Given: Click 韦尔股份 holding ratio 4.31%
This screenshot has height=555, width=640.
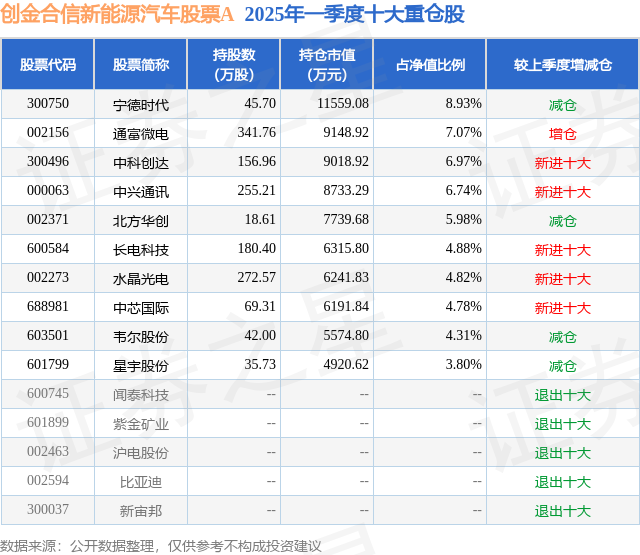Looking at the screenshot, I should coord(463,335).
